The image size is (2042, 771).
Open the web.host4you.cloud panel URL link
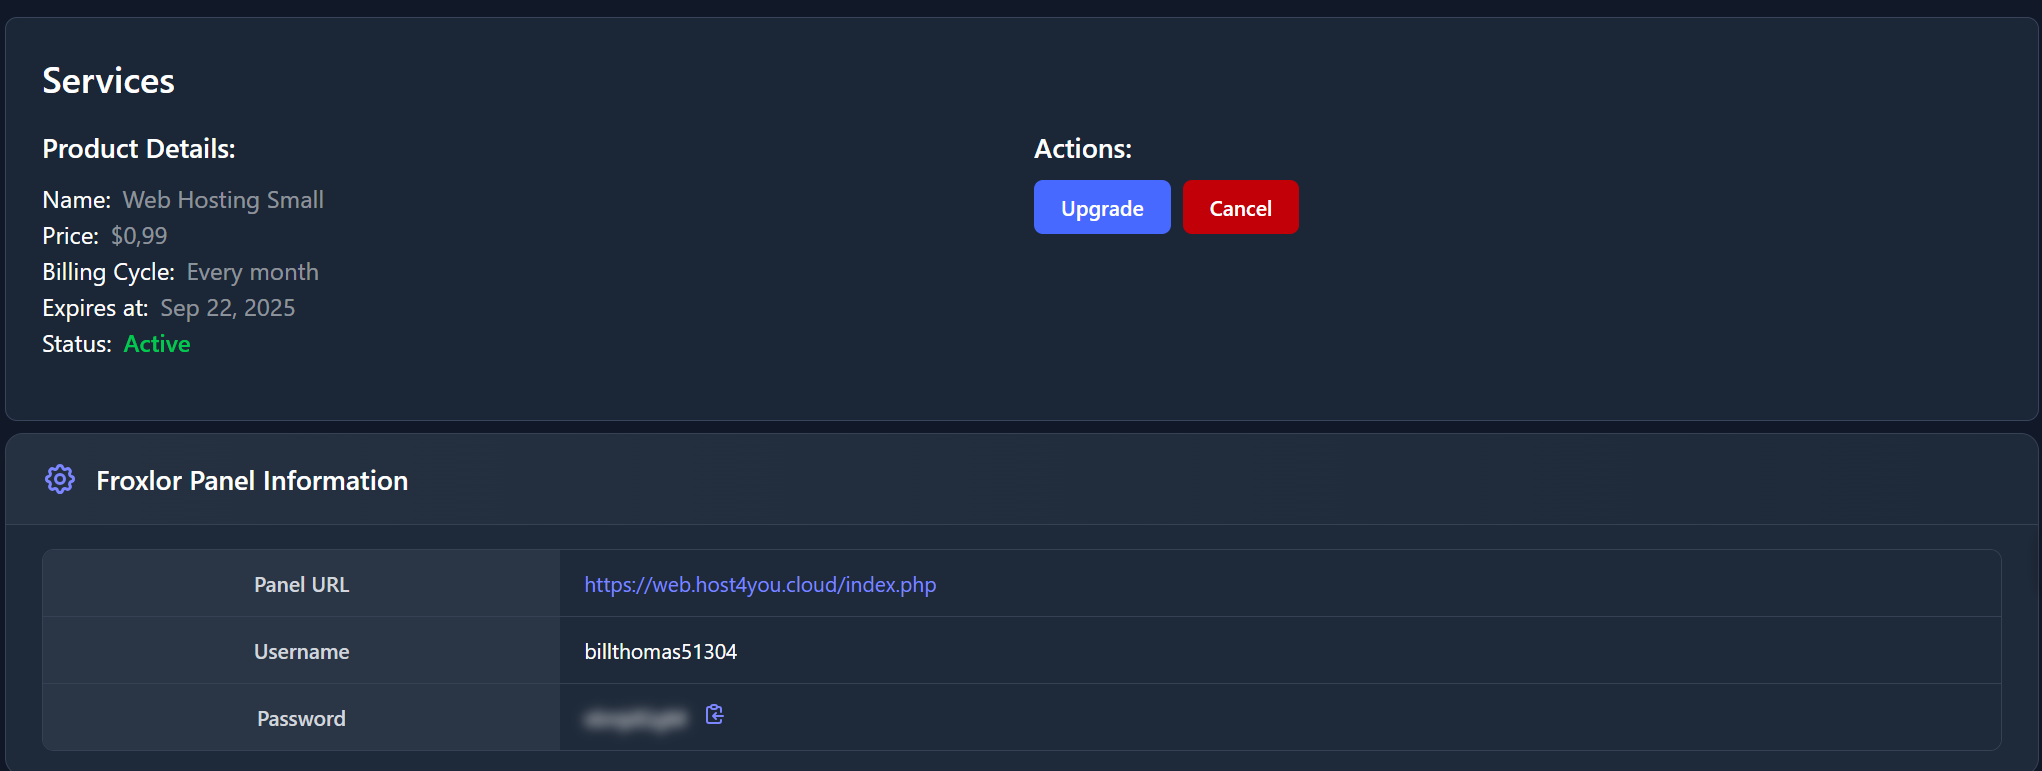(760, 585)
